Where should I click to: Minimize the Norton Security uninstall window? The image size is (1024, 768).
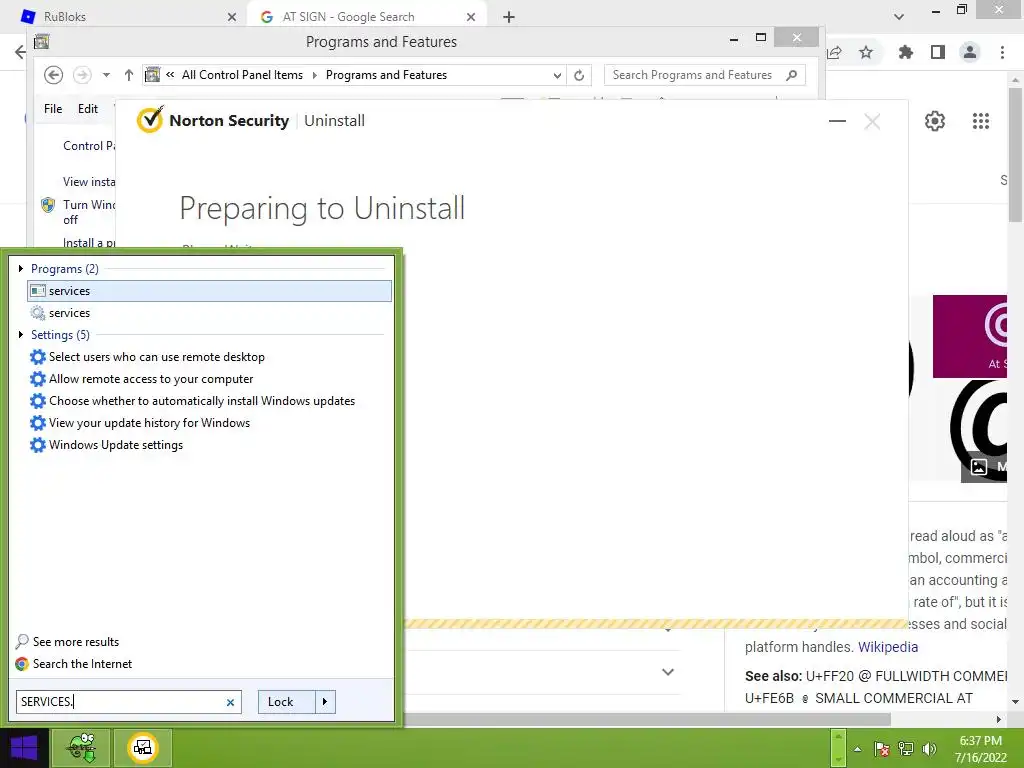(x=837, y=121)
